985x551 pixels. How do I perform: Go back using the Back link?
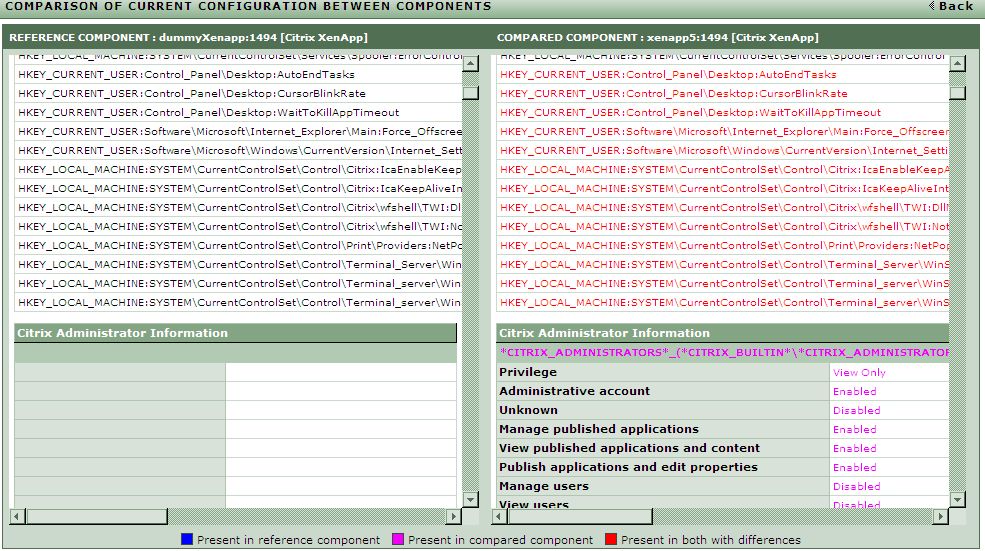[950, 6]
